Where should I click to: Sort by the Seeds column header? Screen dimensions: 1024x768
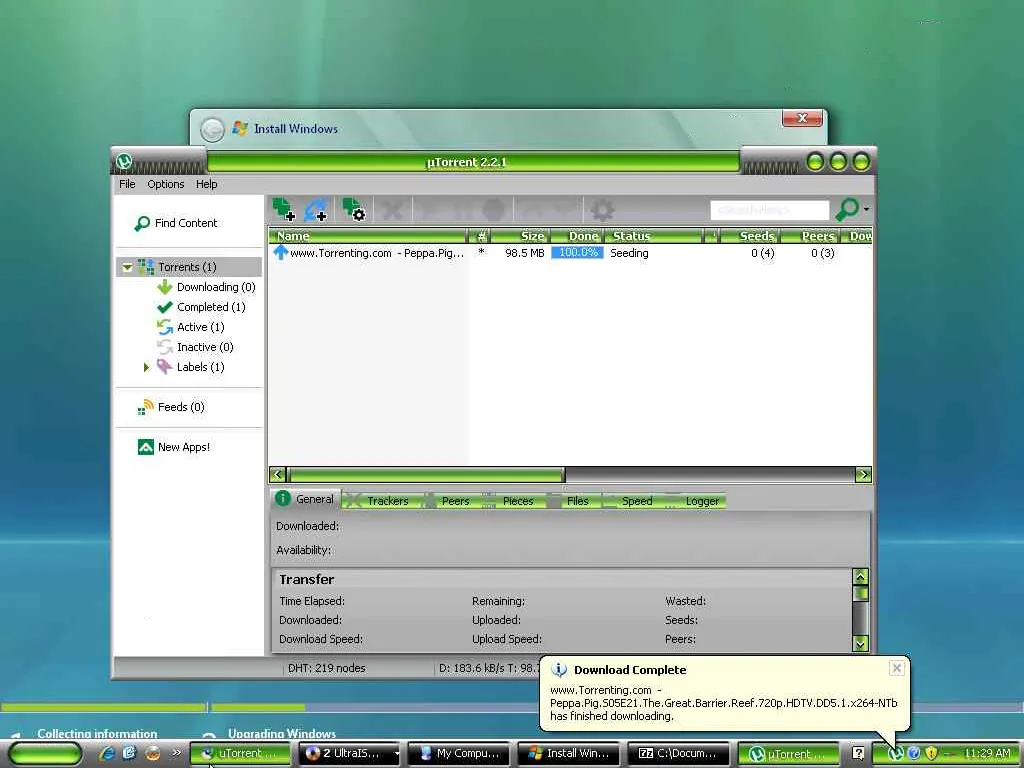[750, 236]
